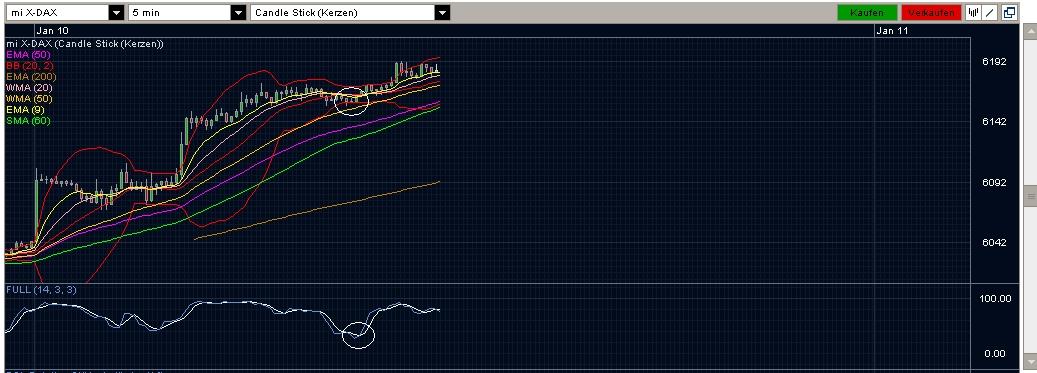
Task: Open the 5 min interval dropdown arrow
Action: 239,13
